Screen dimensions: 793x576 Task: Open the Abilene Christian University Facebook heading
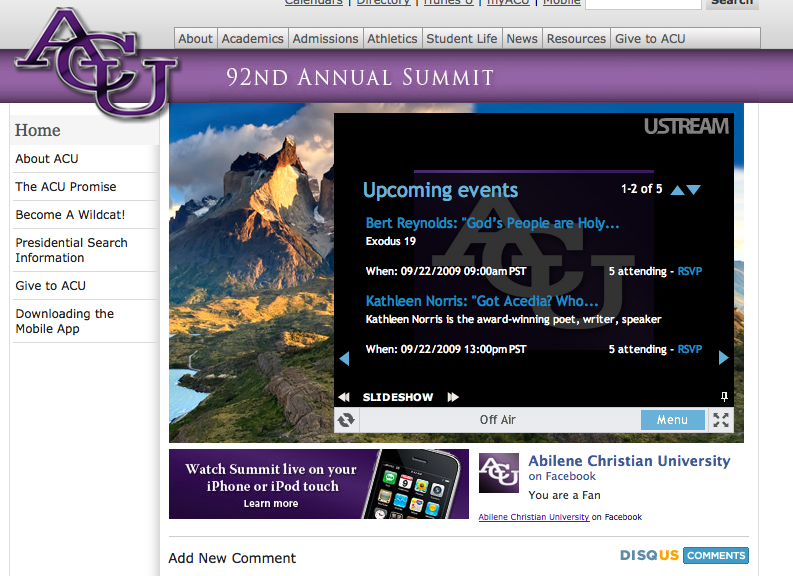click(x=629, y=461)
